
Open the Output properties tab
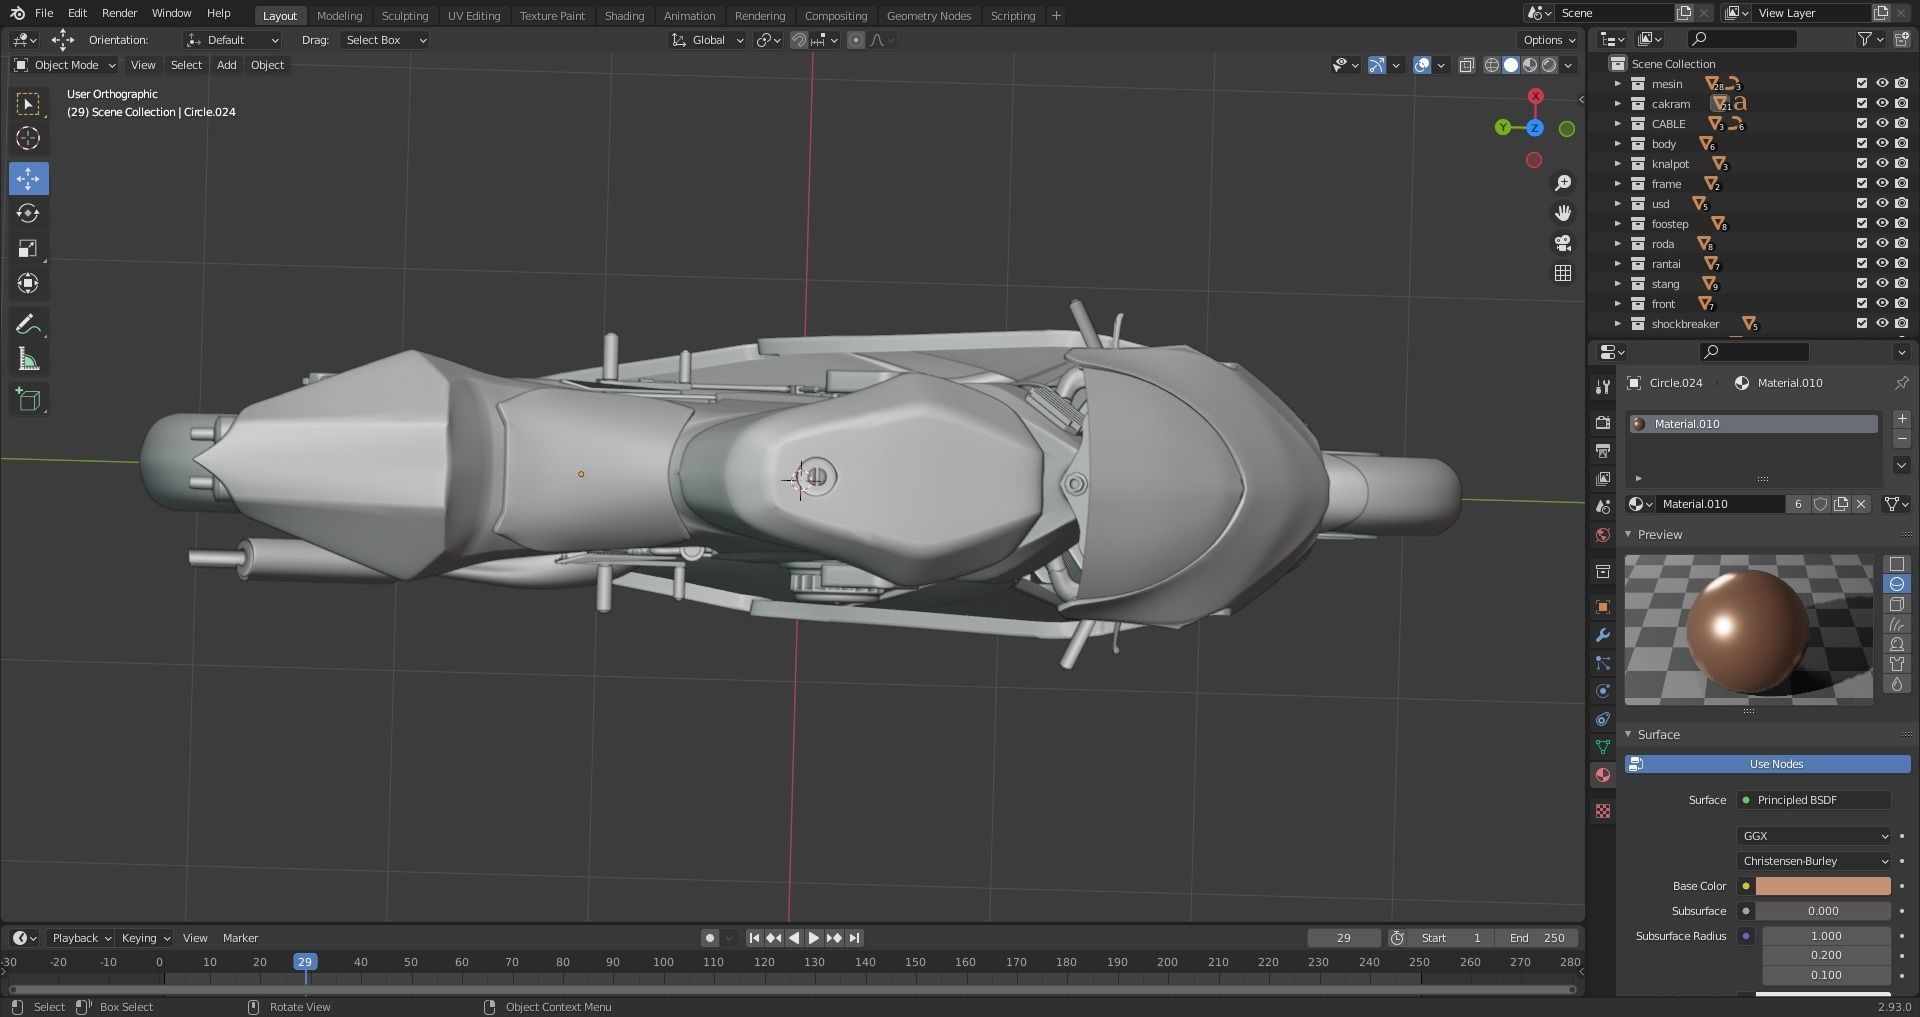pyautogui.click(x=1603, y=451)
